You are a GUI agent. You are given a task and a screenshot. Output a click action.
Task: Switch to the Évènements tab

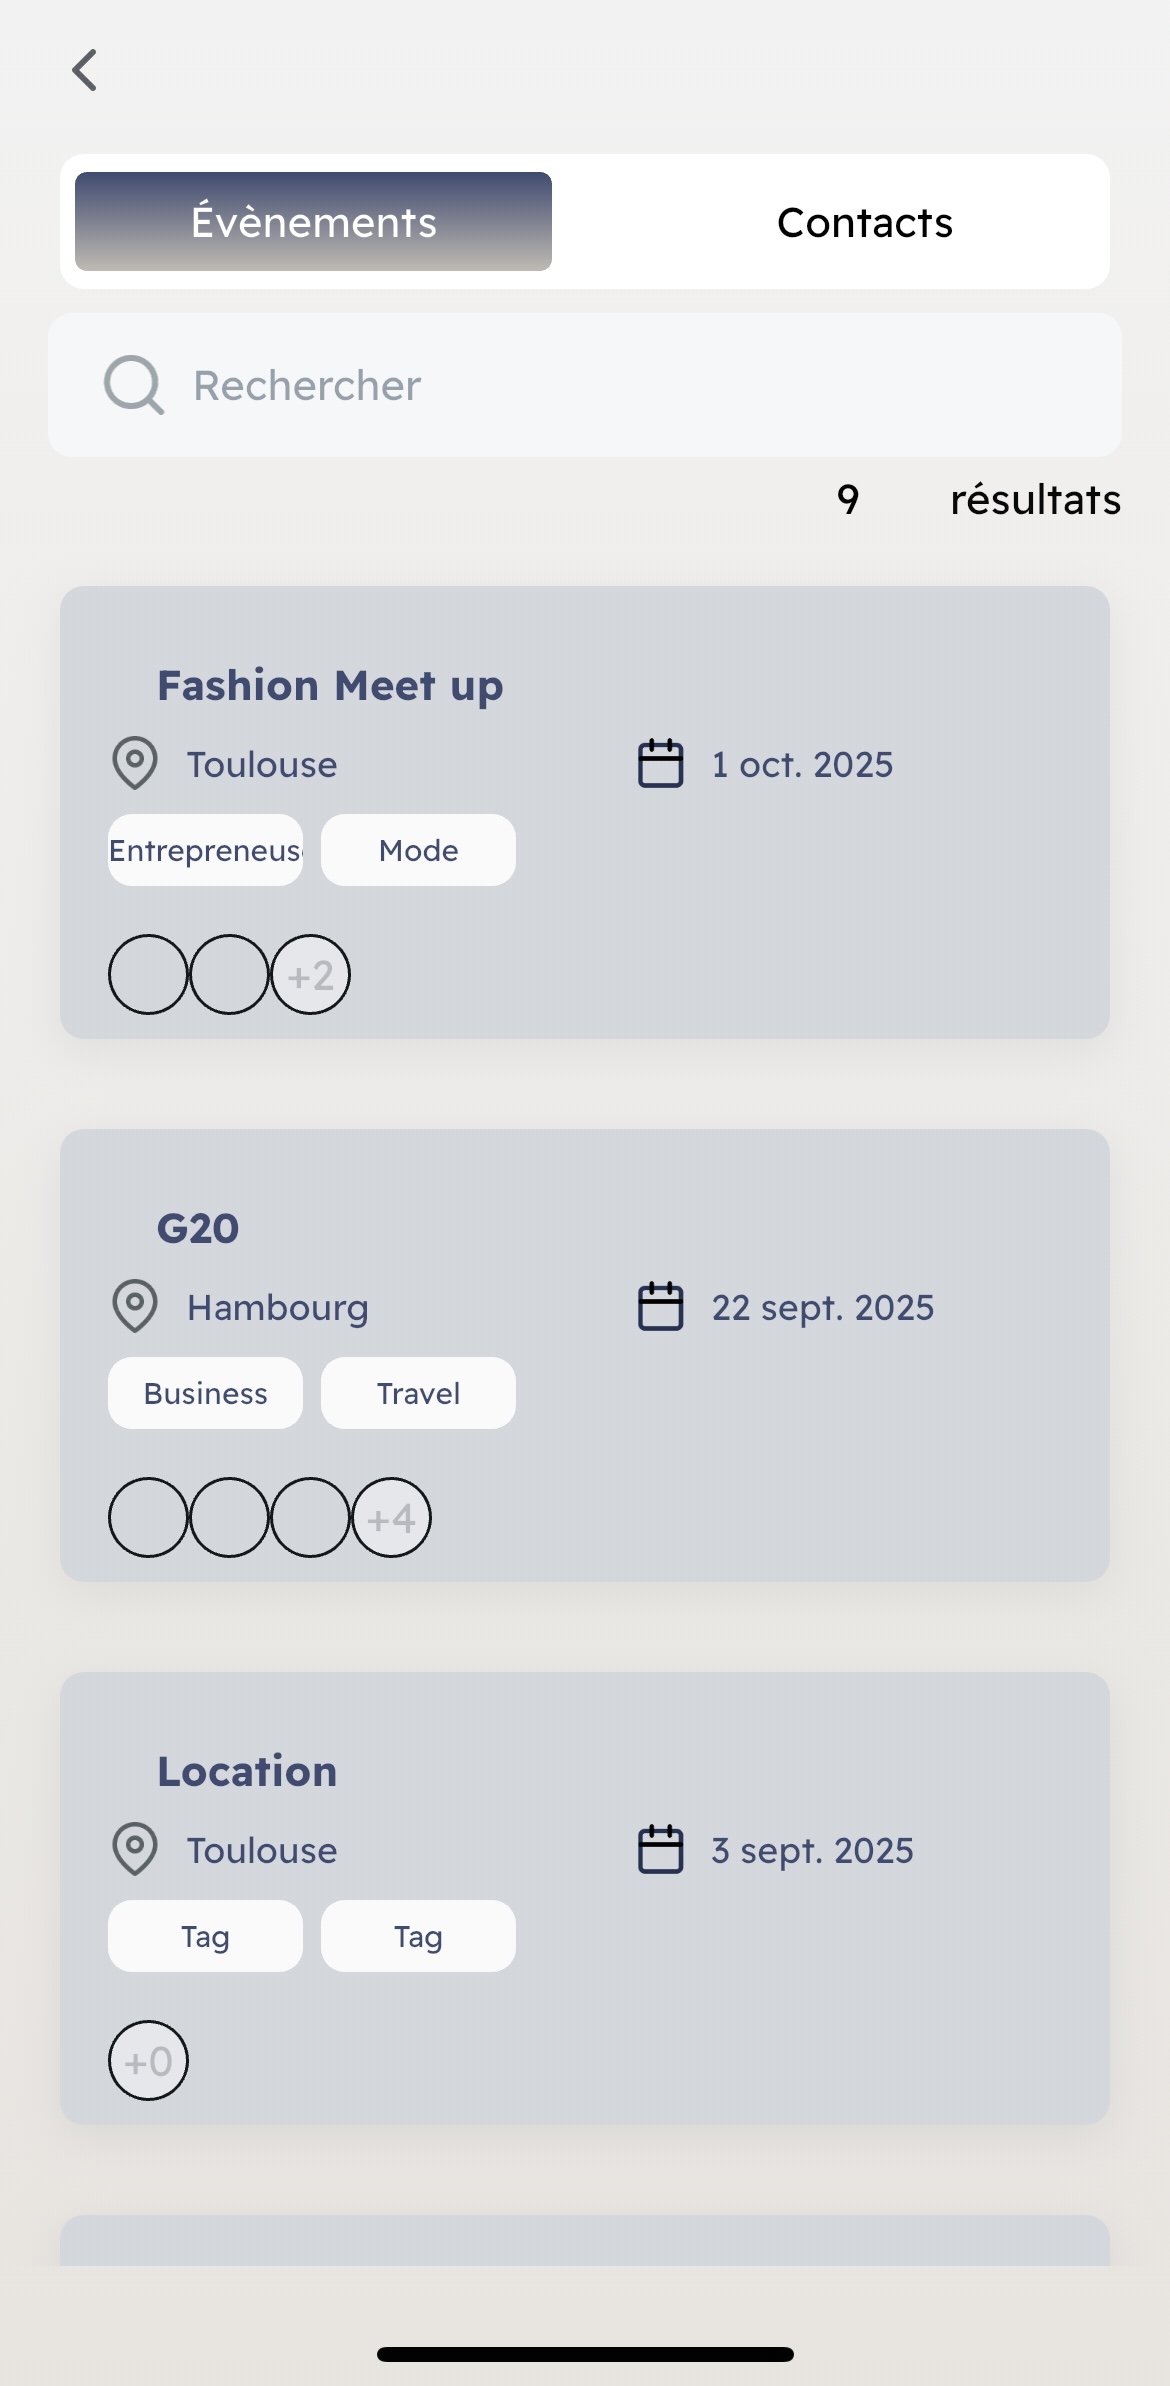pos(313,222)
